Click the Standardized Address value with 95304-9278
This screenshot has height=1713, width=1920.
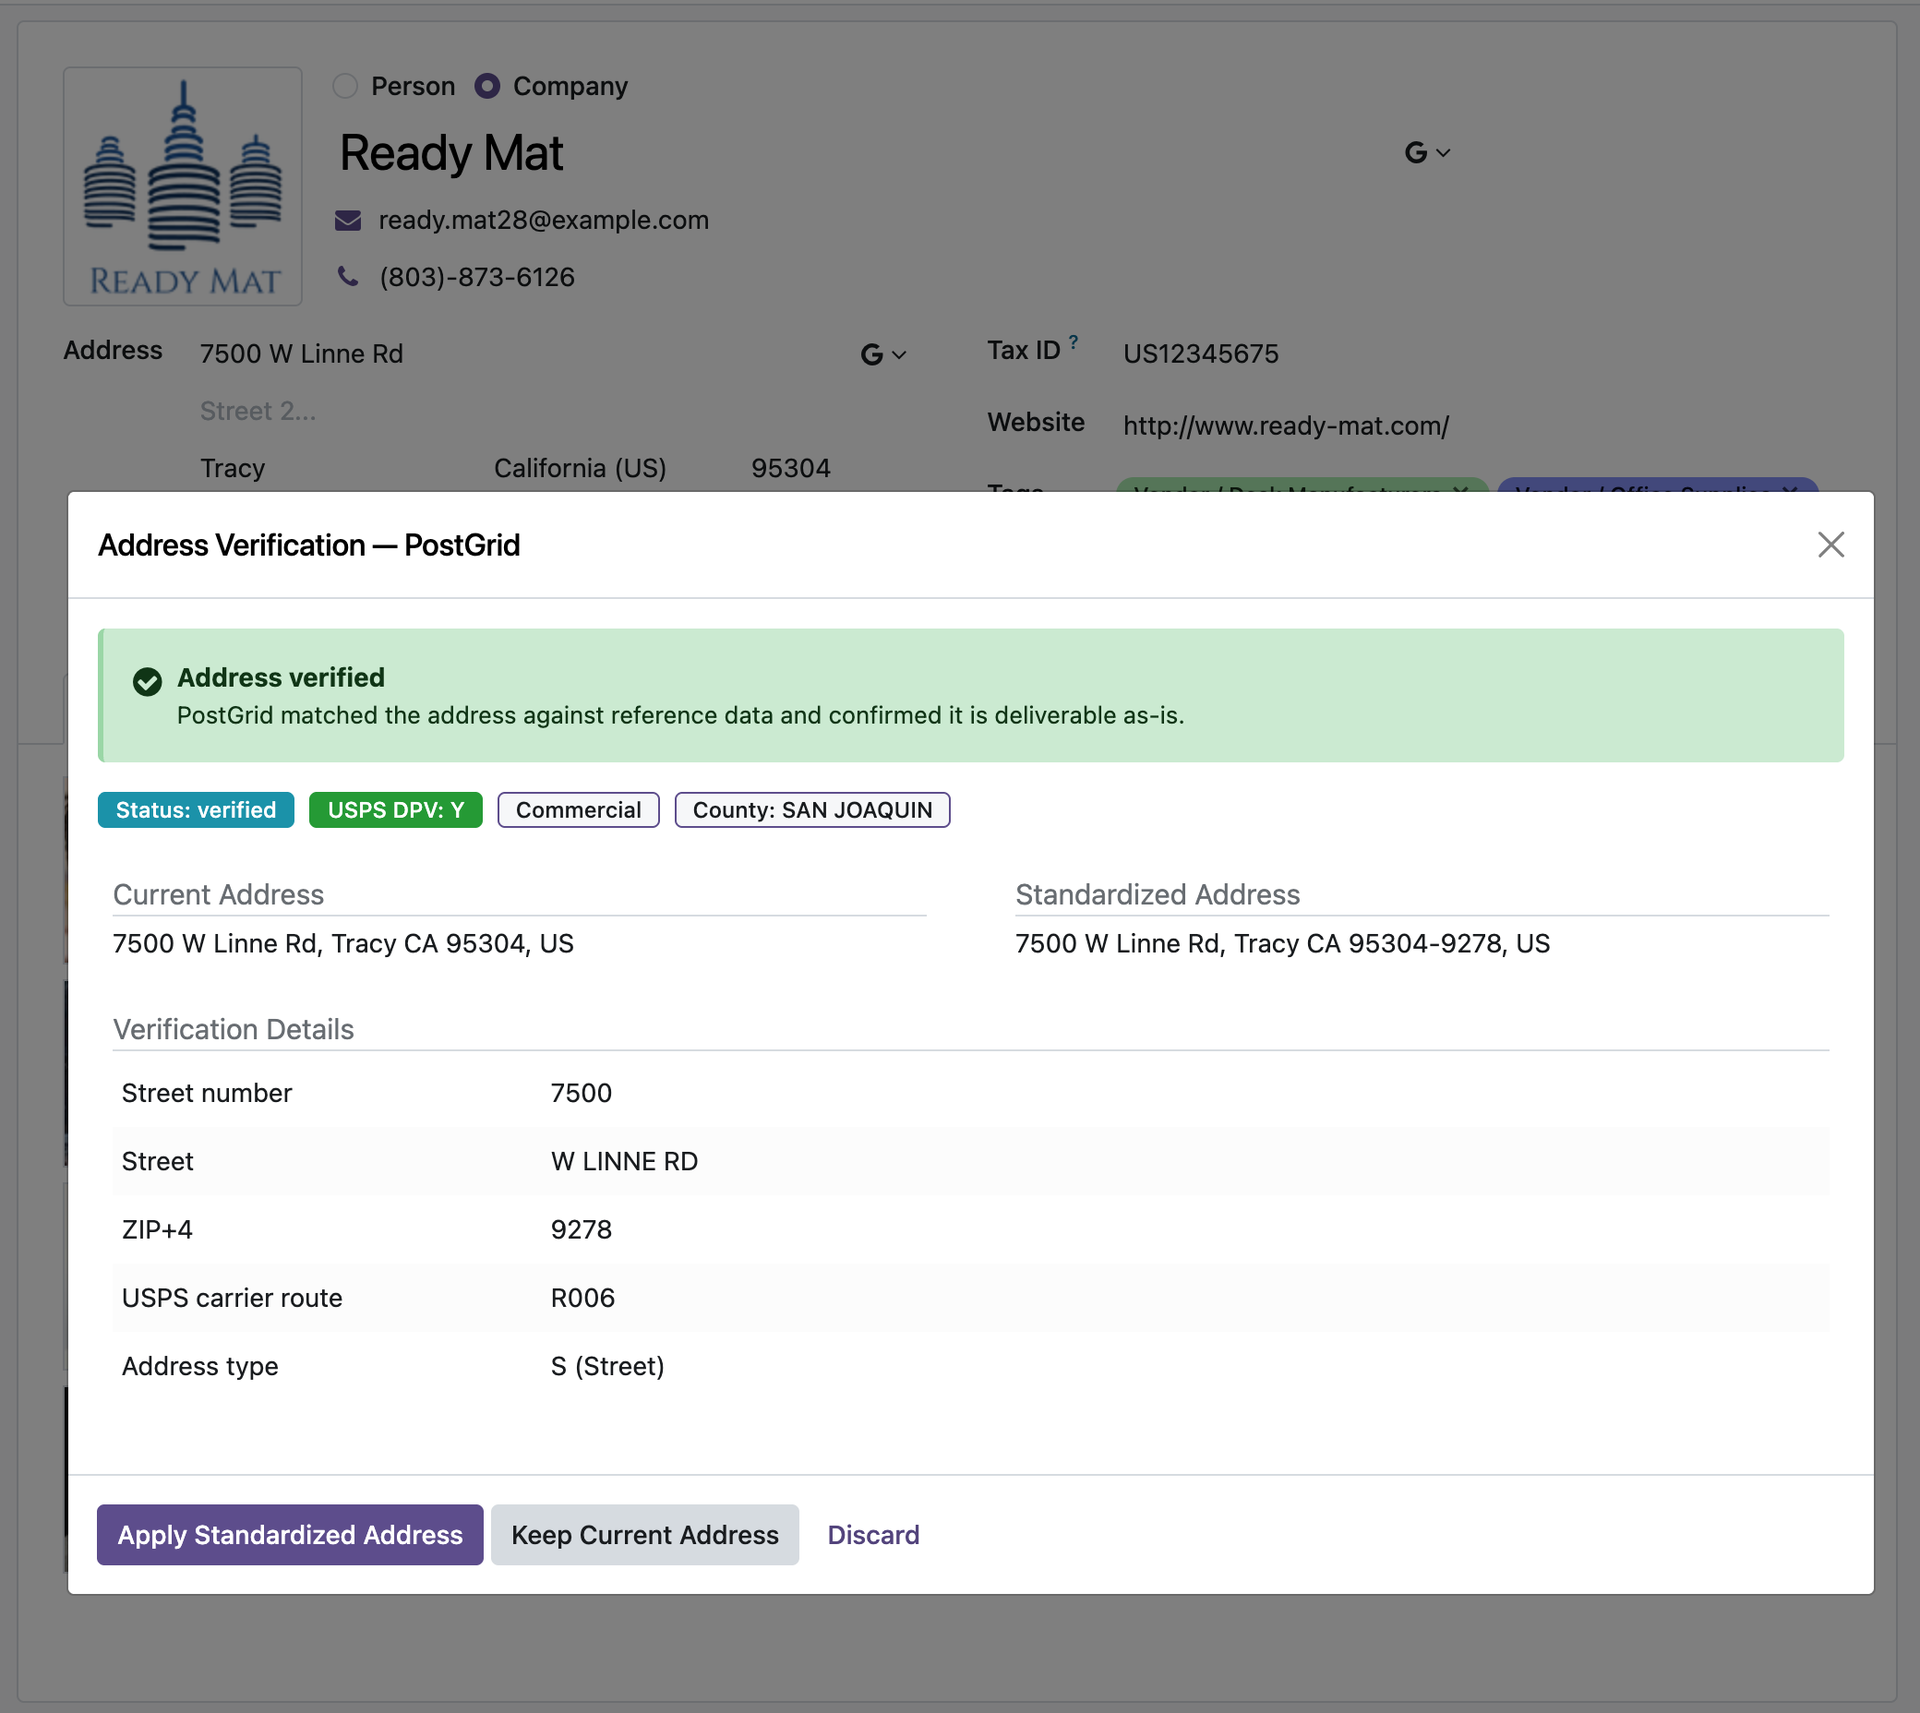point(1282,944)
